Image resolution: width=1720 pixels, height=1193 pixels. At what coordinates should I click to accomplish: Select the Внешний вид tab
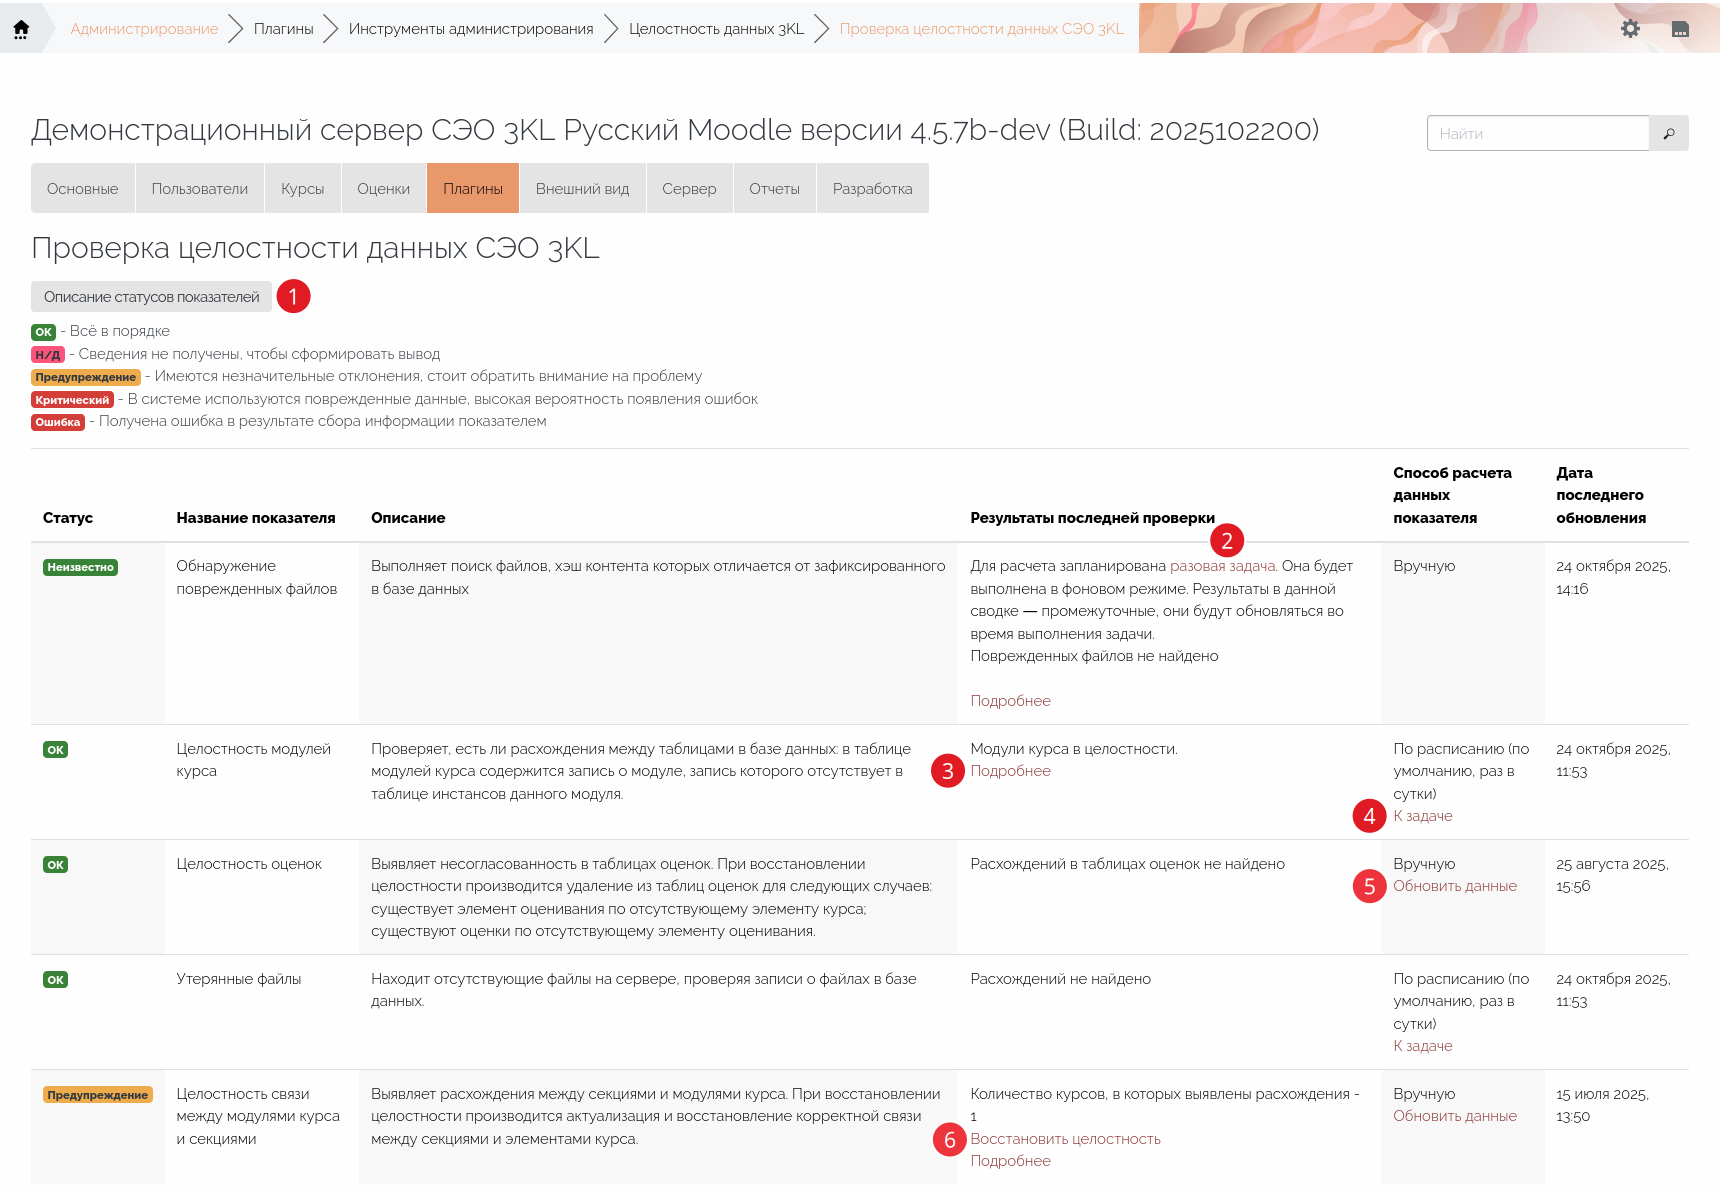point(582,189)
